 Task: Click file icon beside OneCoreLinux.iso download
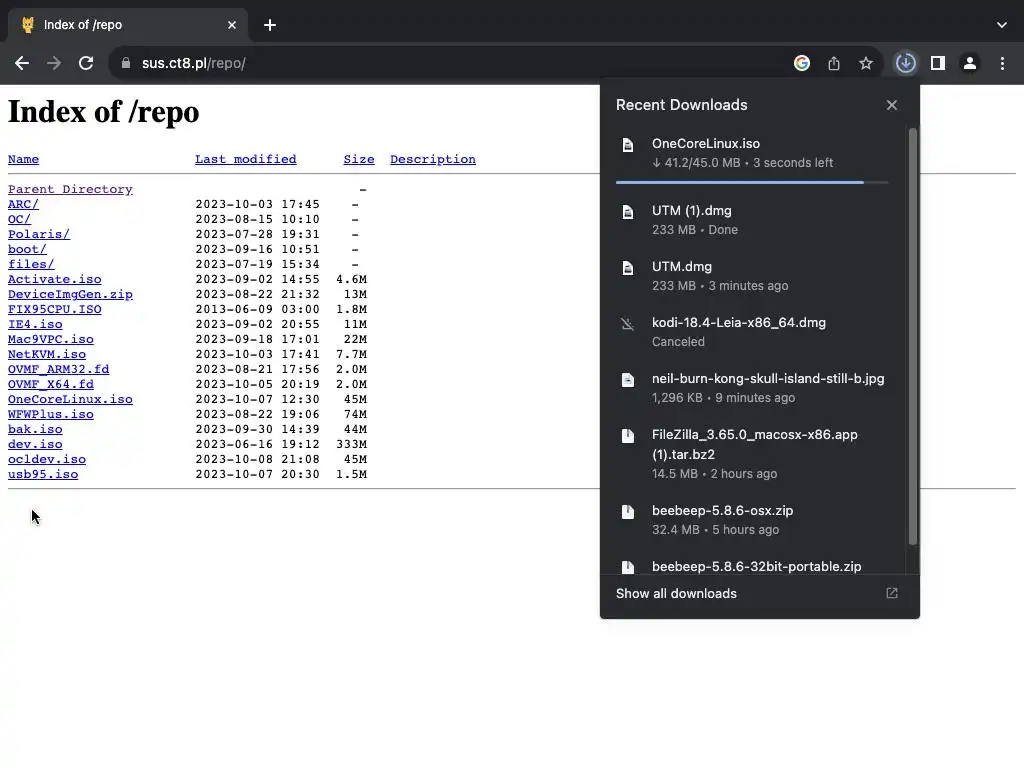628,145
